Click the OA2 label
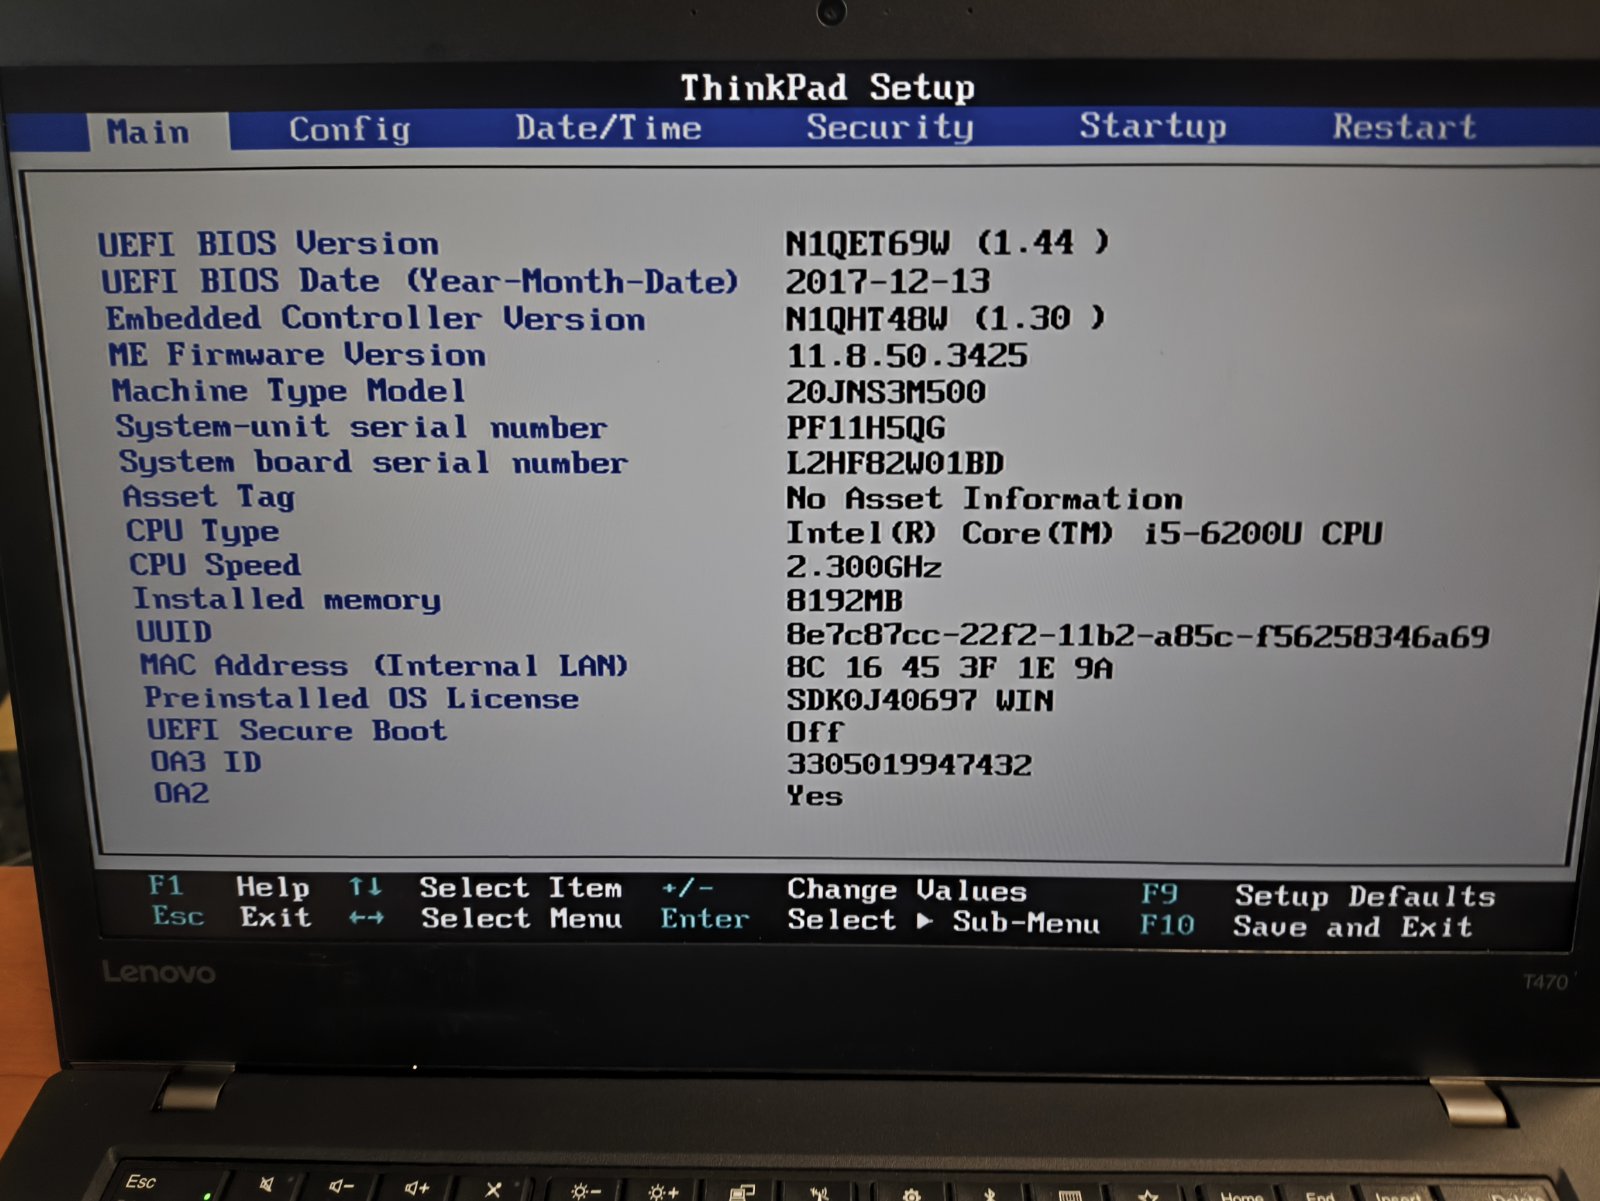 181,793
